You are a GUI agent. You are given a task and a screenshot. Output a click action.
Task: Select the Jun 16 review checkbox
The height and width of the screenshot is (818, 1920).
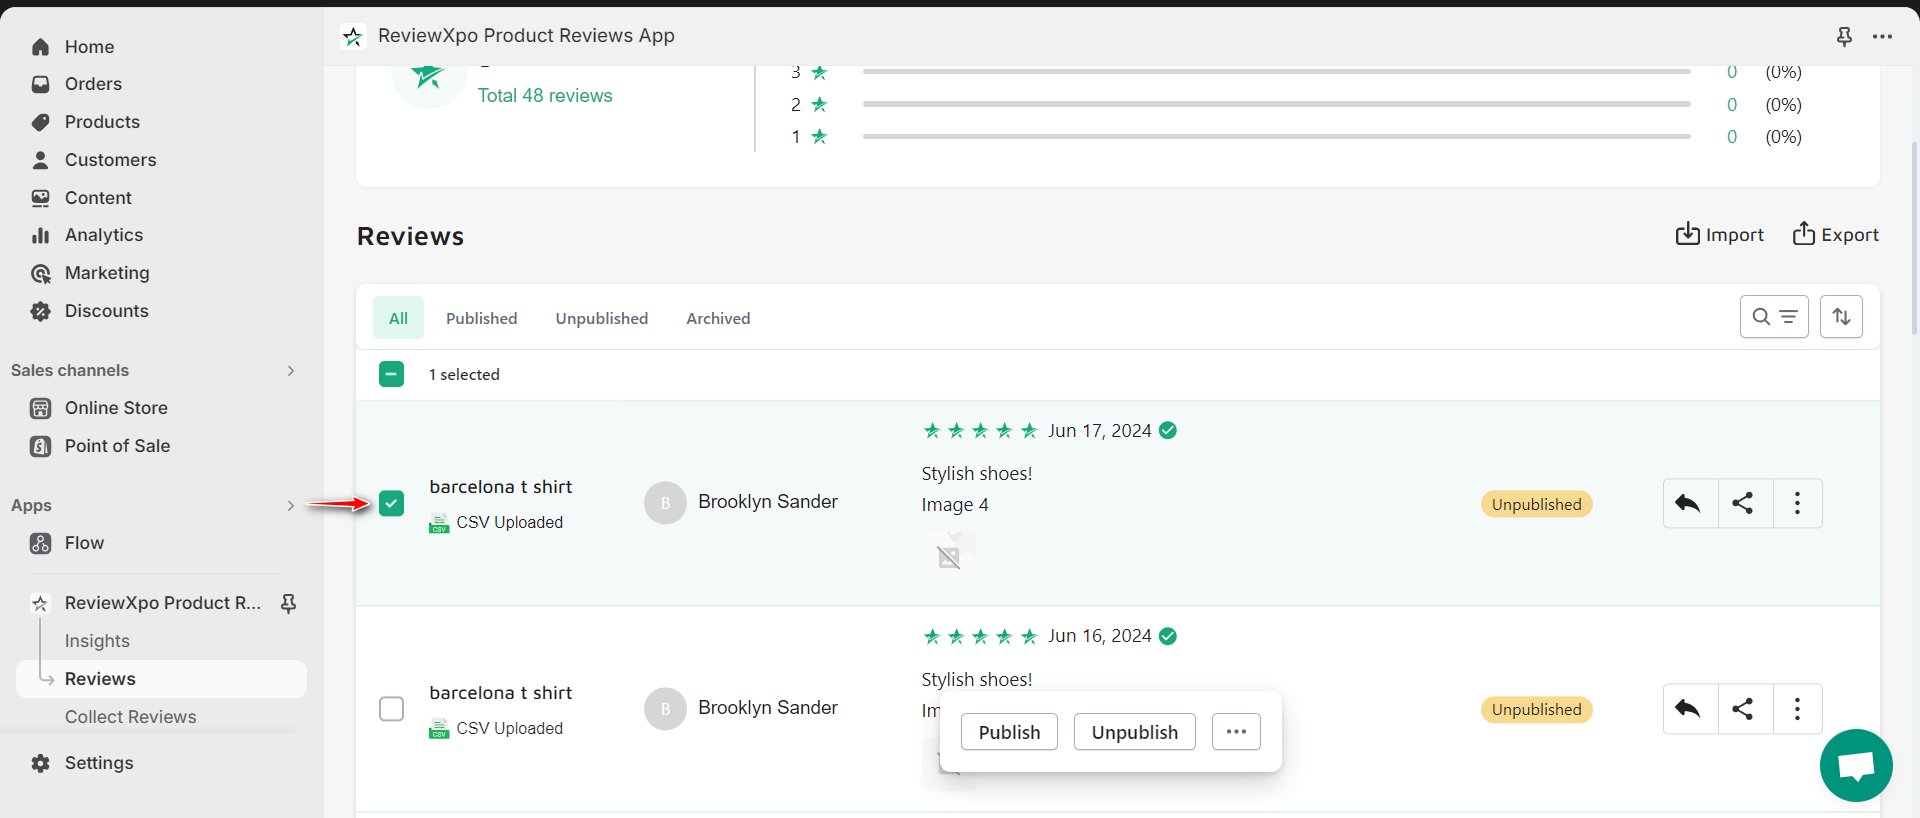392,709
